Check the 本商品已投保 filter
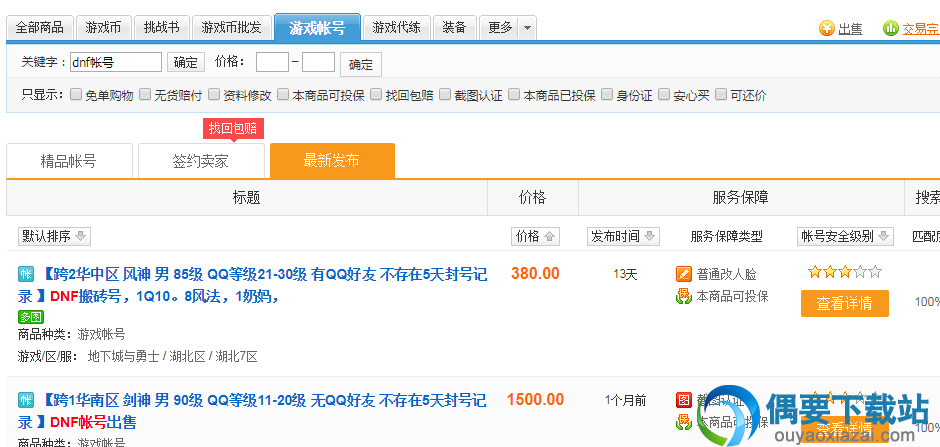Image resolution: width=940 pixels, height=447 pixels. pyautogui.click(x=514, y=94)
